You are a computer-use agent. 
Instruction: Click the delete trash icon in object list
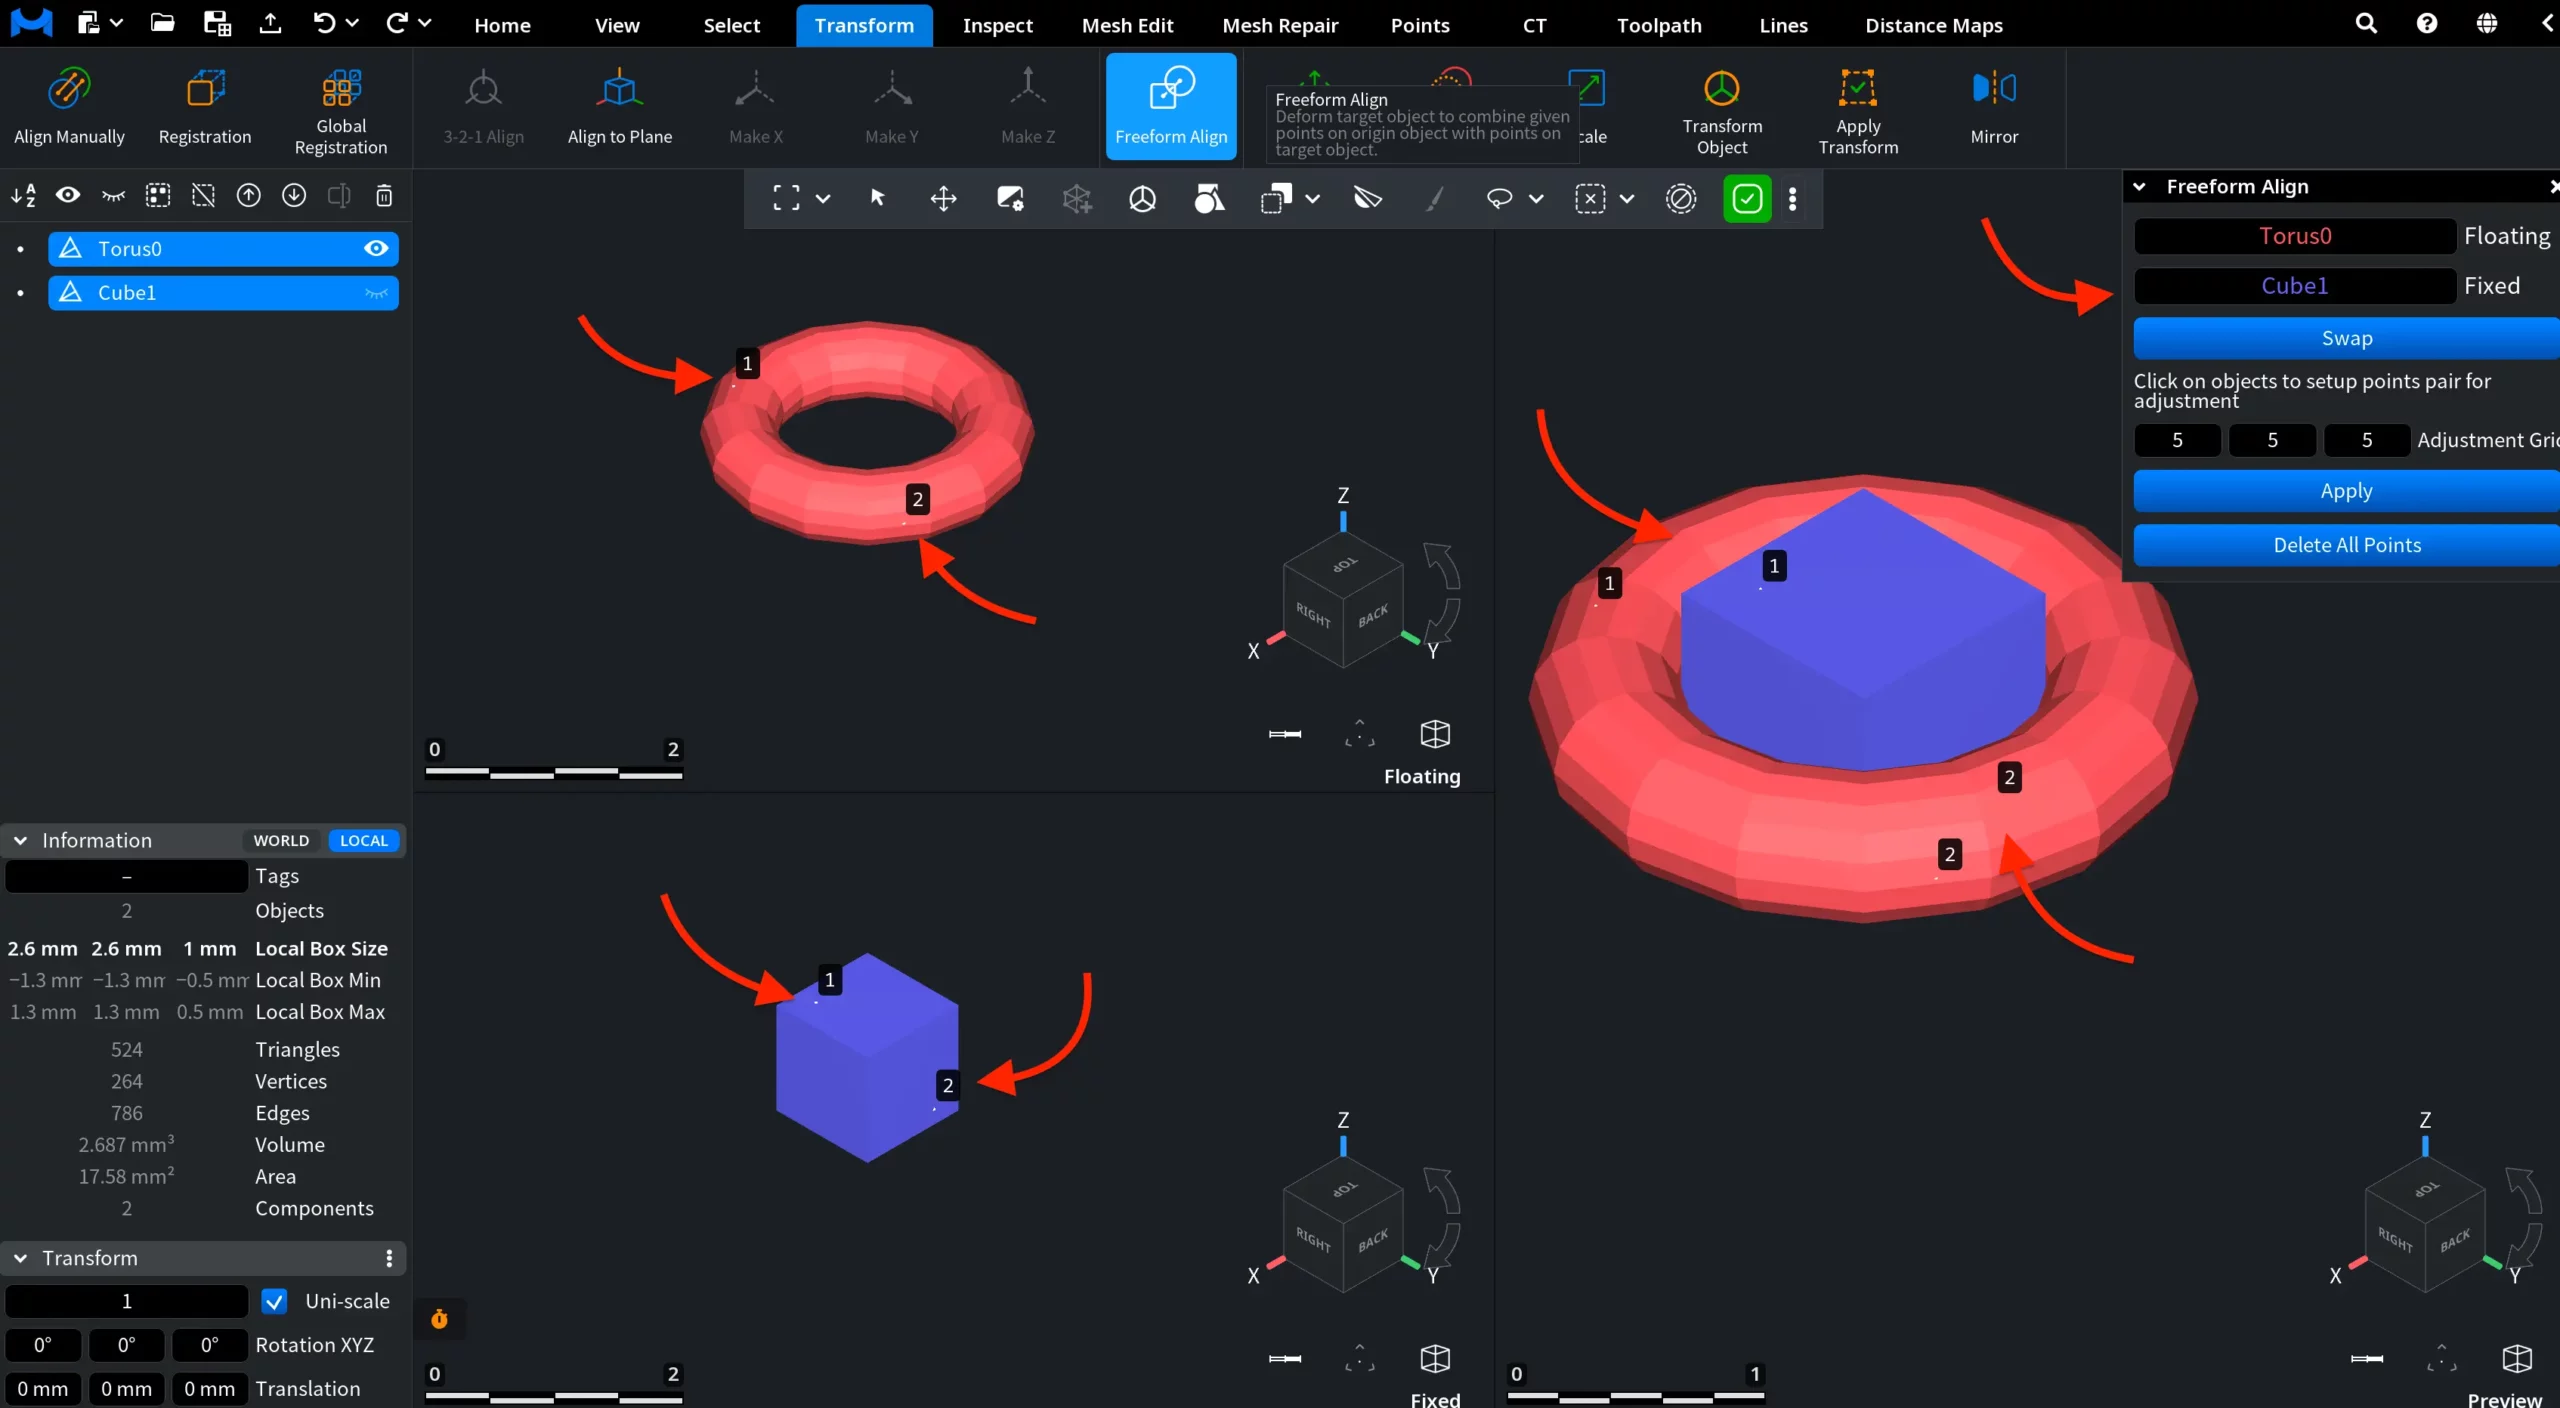tap(384, 196)
